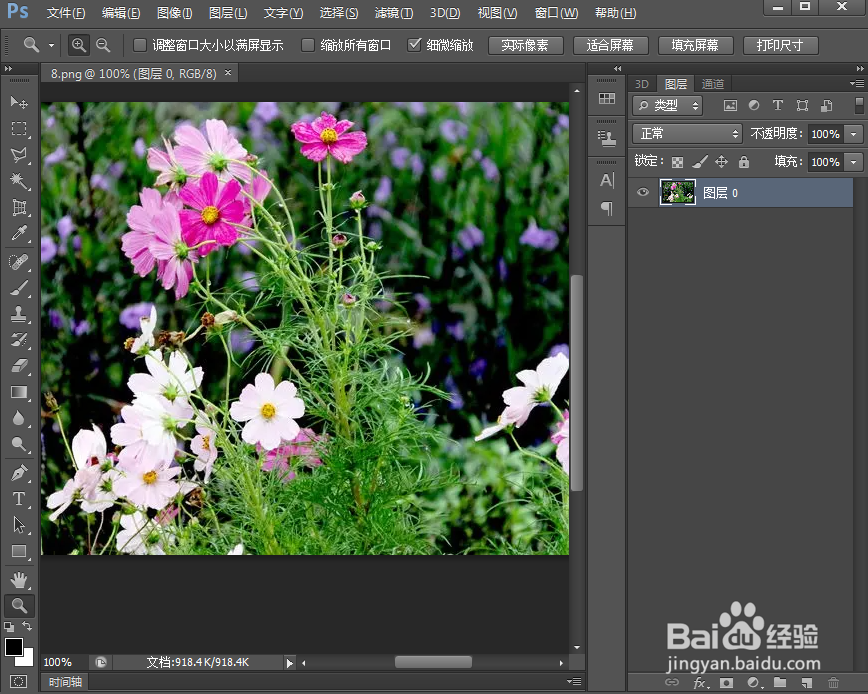This screenshot has height=694, width=868.
Task: Toggle lock transparent pixels
Action: 677,162
